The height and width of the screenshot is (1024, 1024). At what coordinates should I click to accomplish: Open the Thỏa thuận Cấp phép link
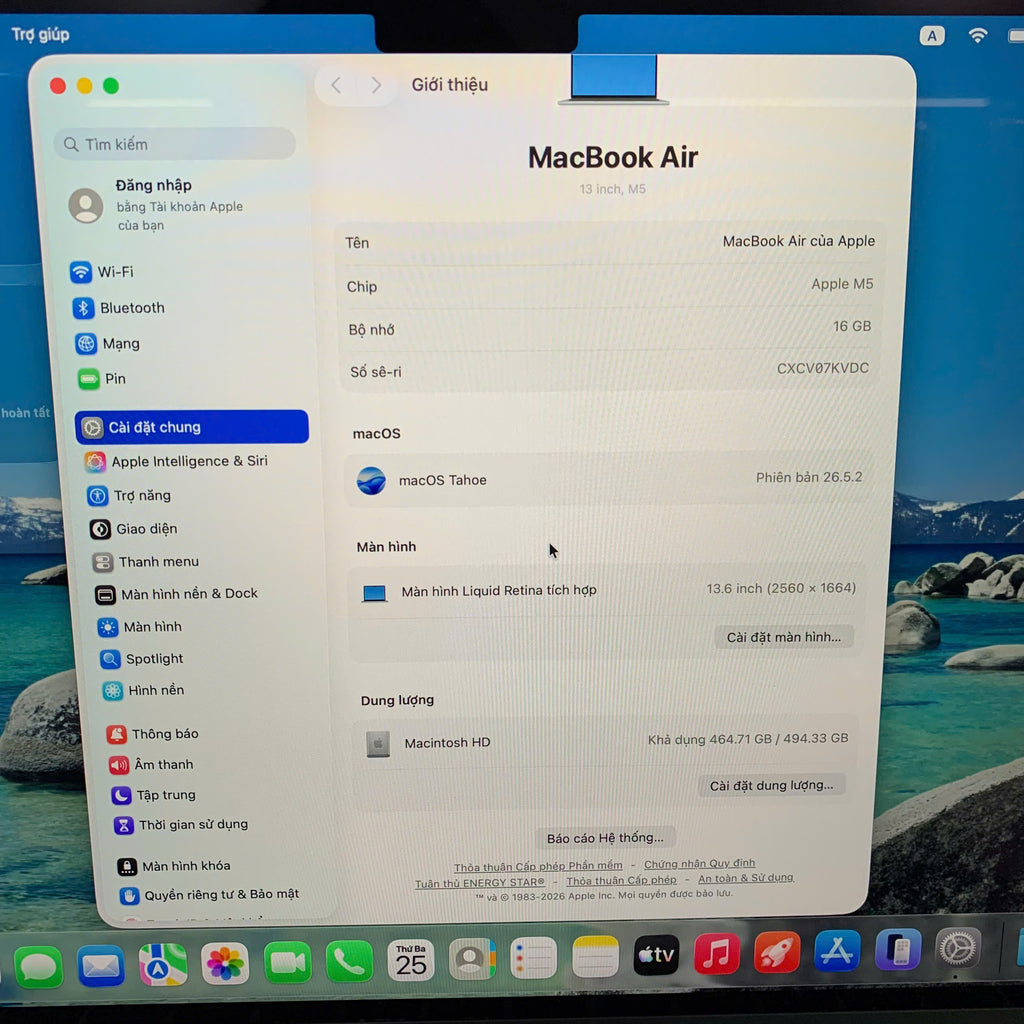[621, 880]
